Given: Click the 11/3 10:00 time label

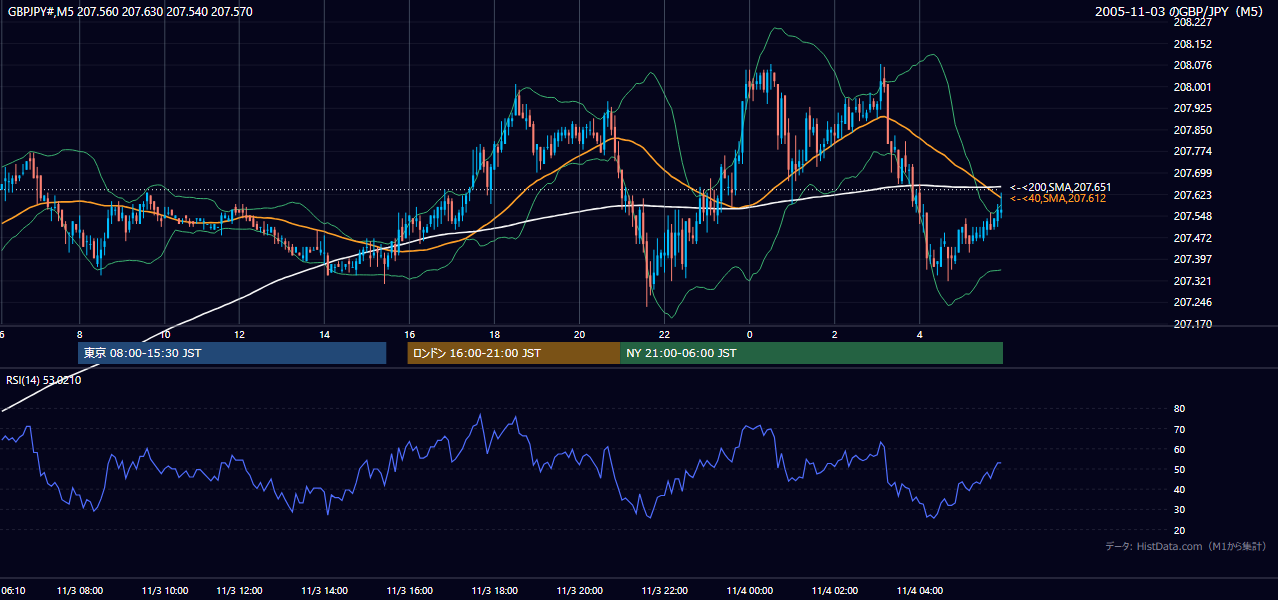Looking at the screenshot, I should 166,591.
